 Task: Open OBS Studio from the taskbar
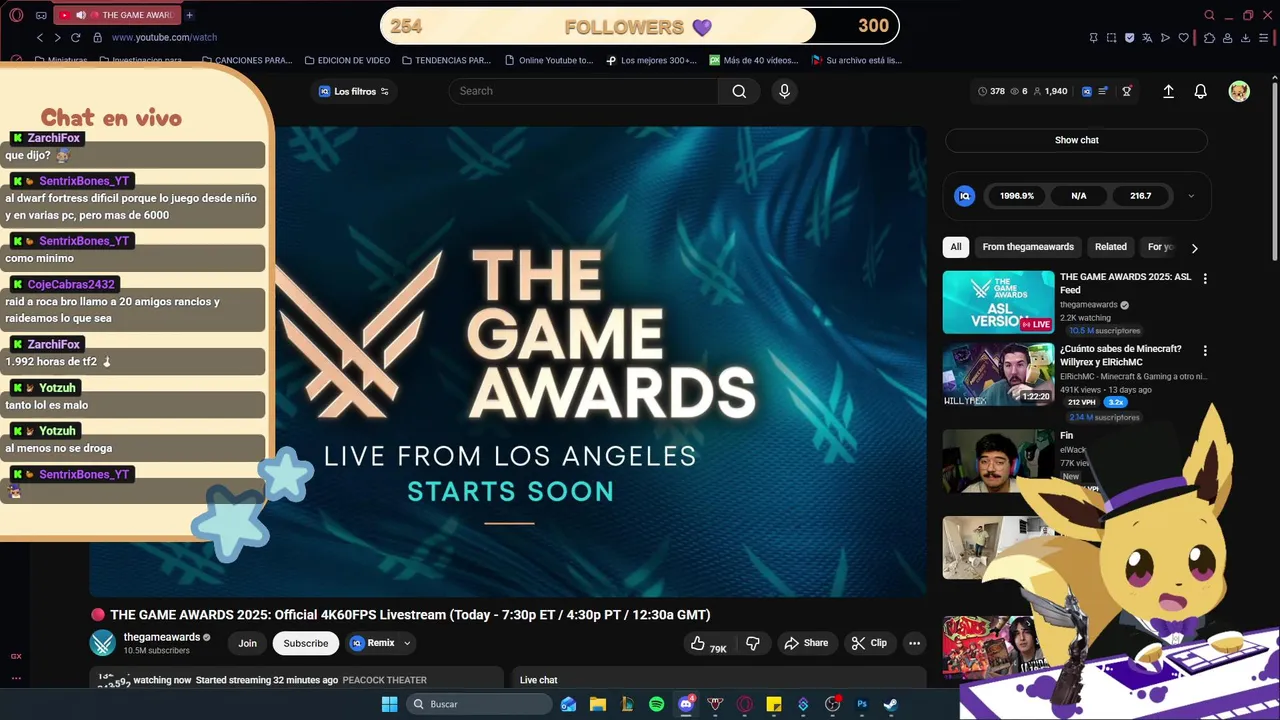coord(832,704)
